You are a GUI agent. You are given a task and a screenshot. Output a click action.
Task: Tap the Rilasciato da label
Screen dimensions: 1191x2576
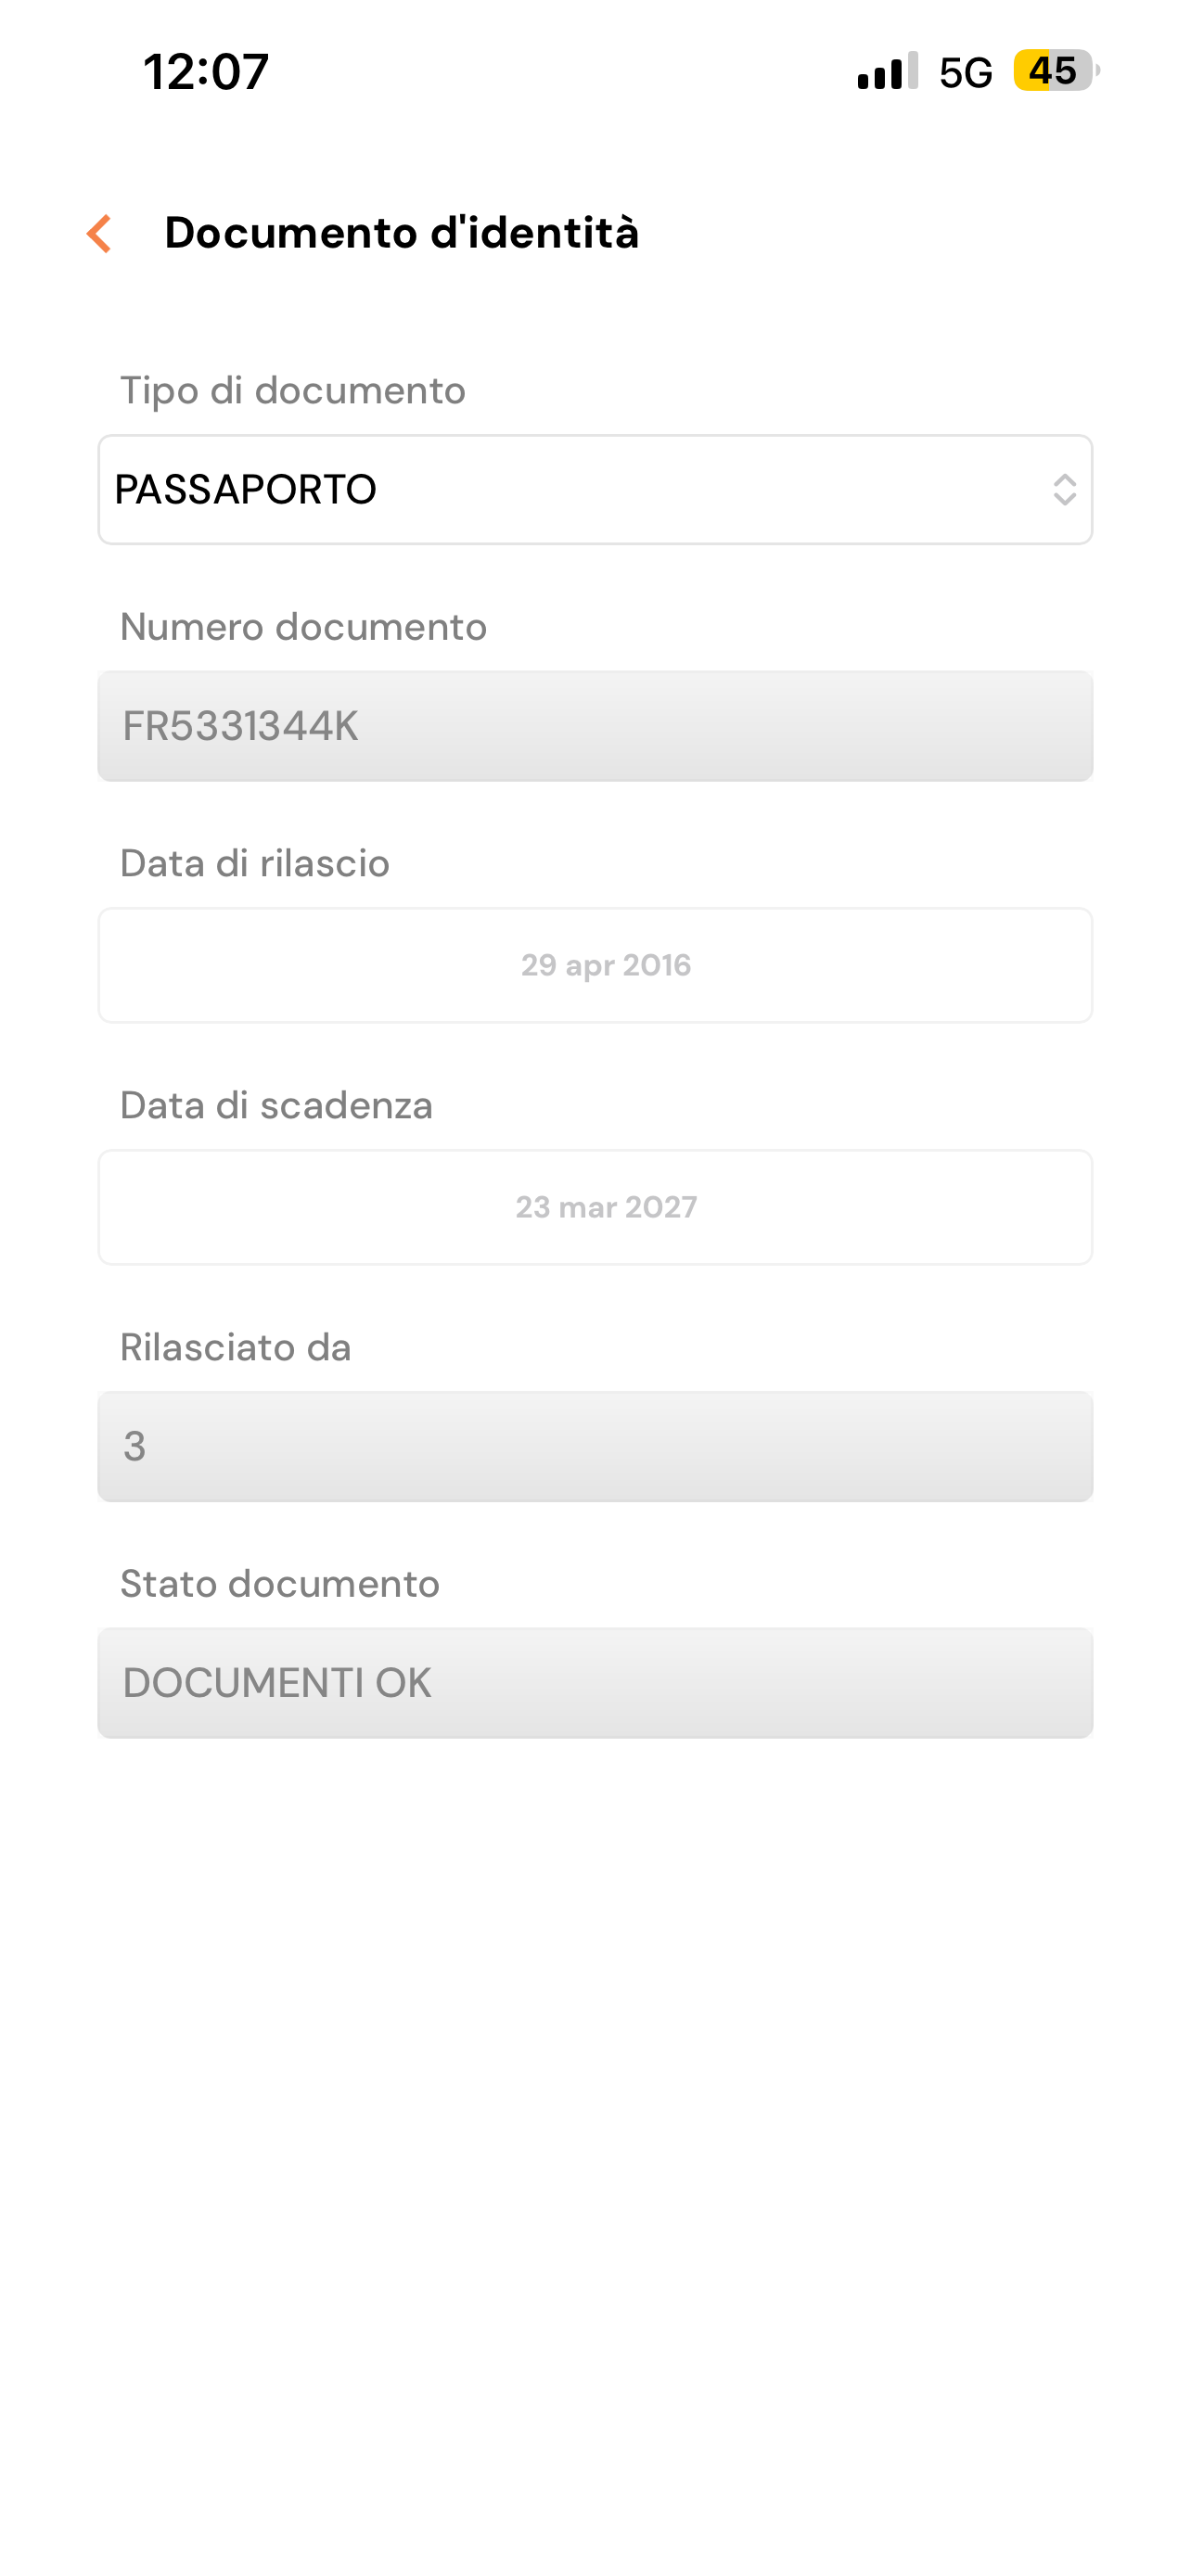(236, 1347)
